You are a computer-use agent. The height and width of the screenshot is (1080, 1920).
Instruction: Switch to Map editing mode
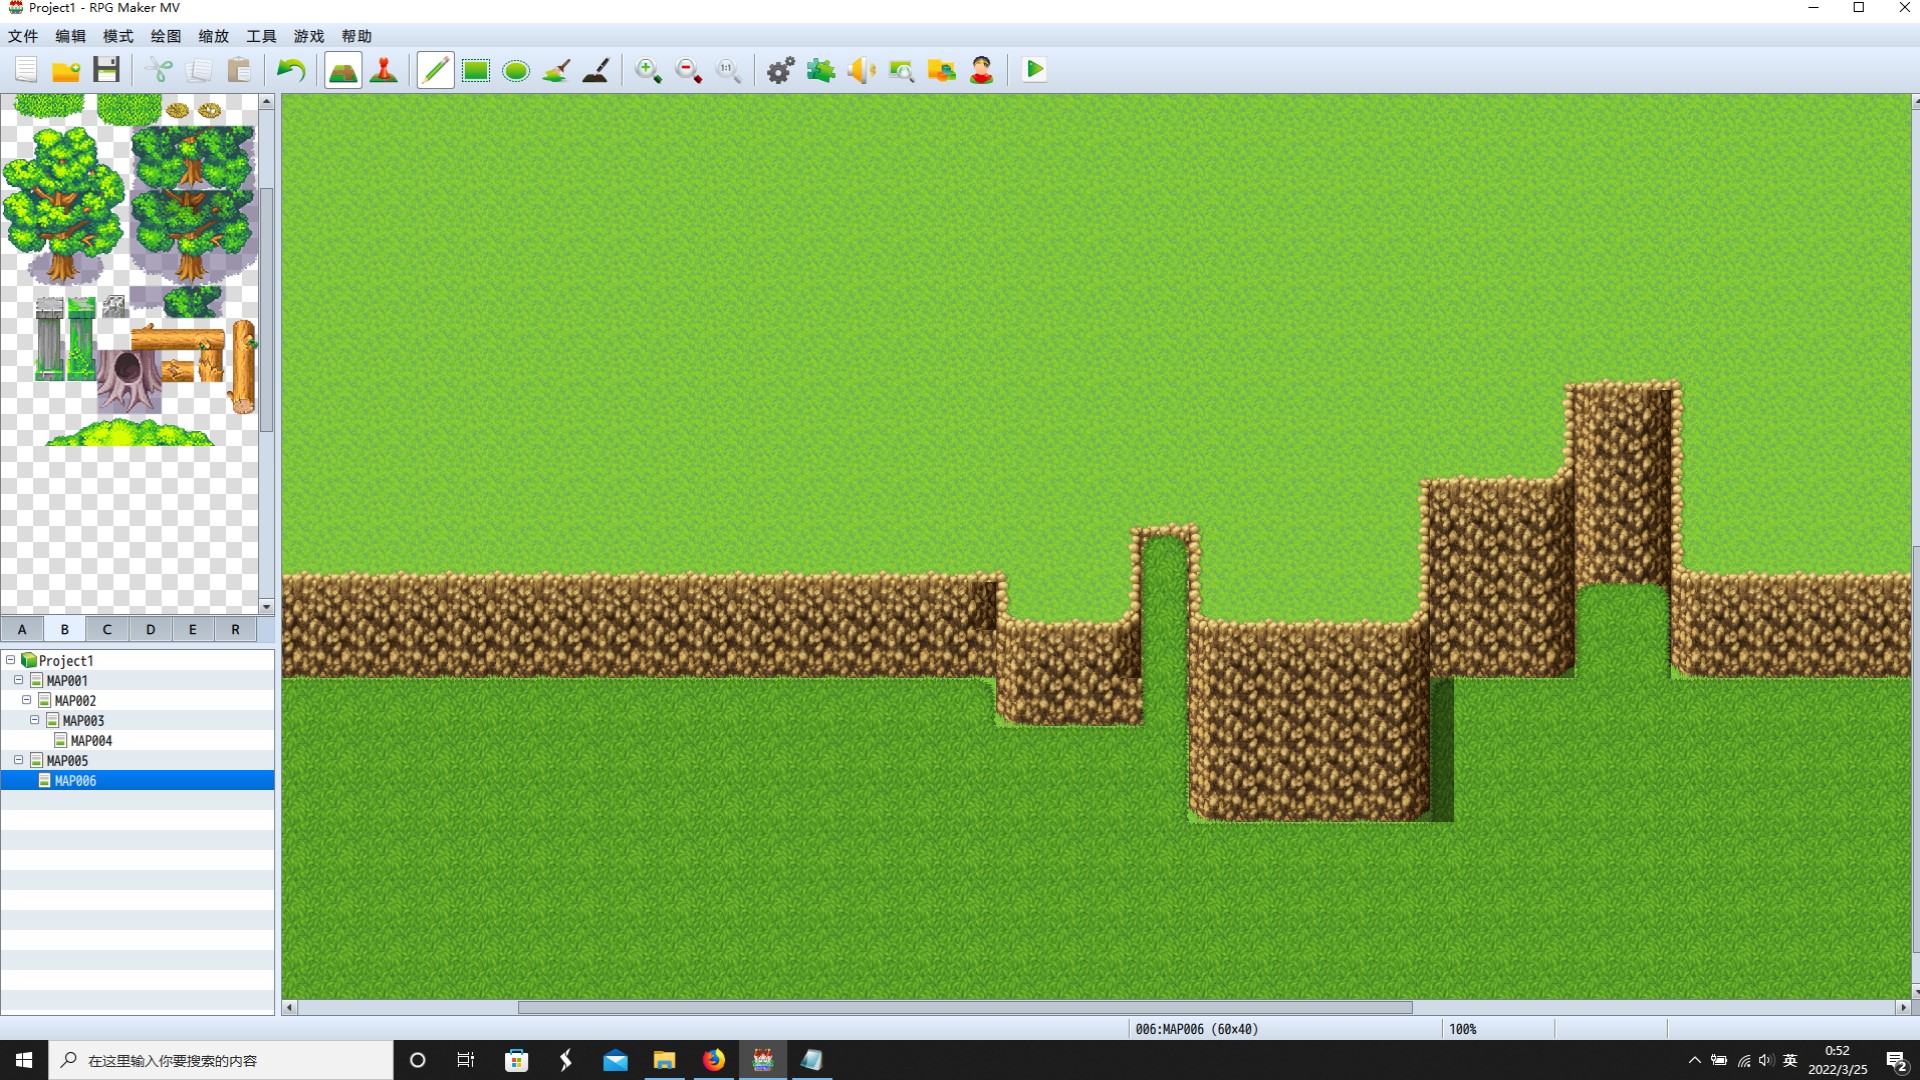343,70
